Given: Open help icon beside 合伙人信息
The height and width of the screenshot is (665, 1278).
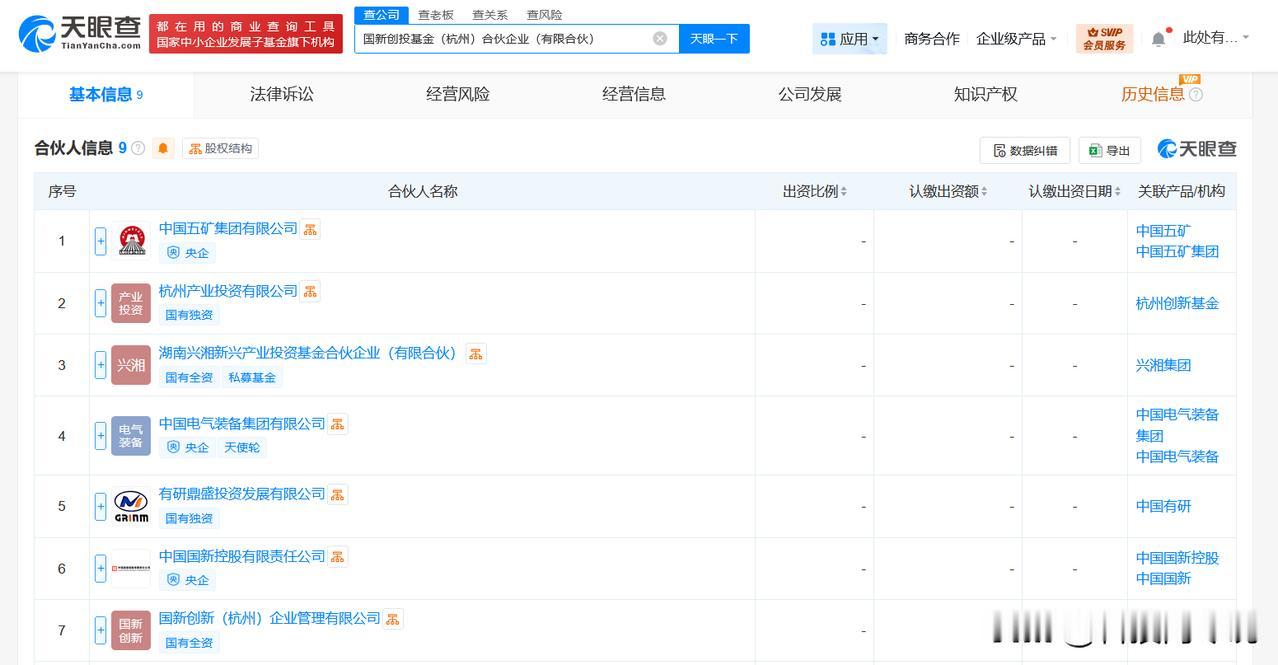Looking at the screenshot, I should 138,148.
